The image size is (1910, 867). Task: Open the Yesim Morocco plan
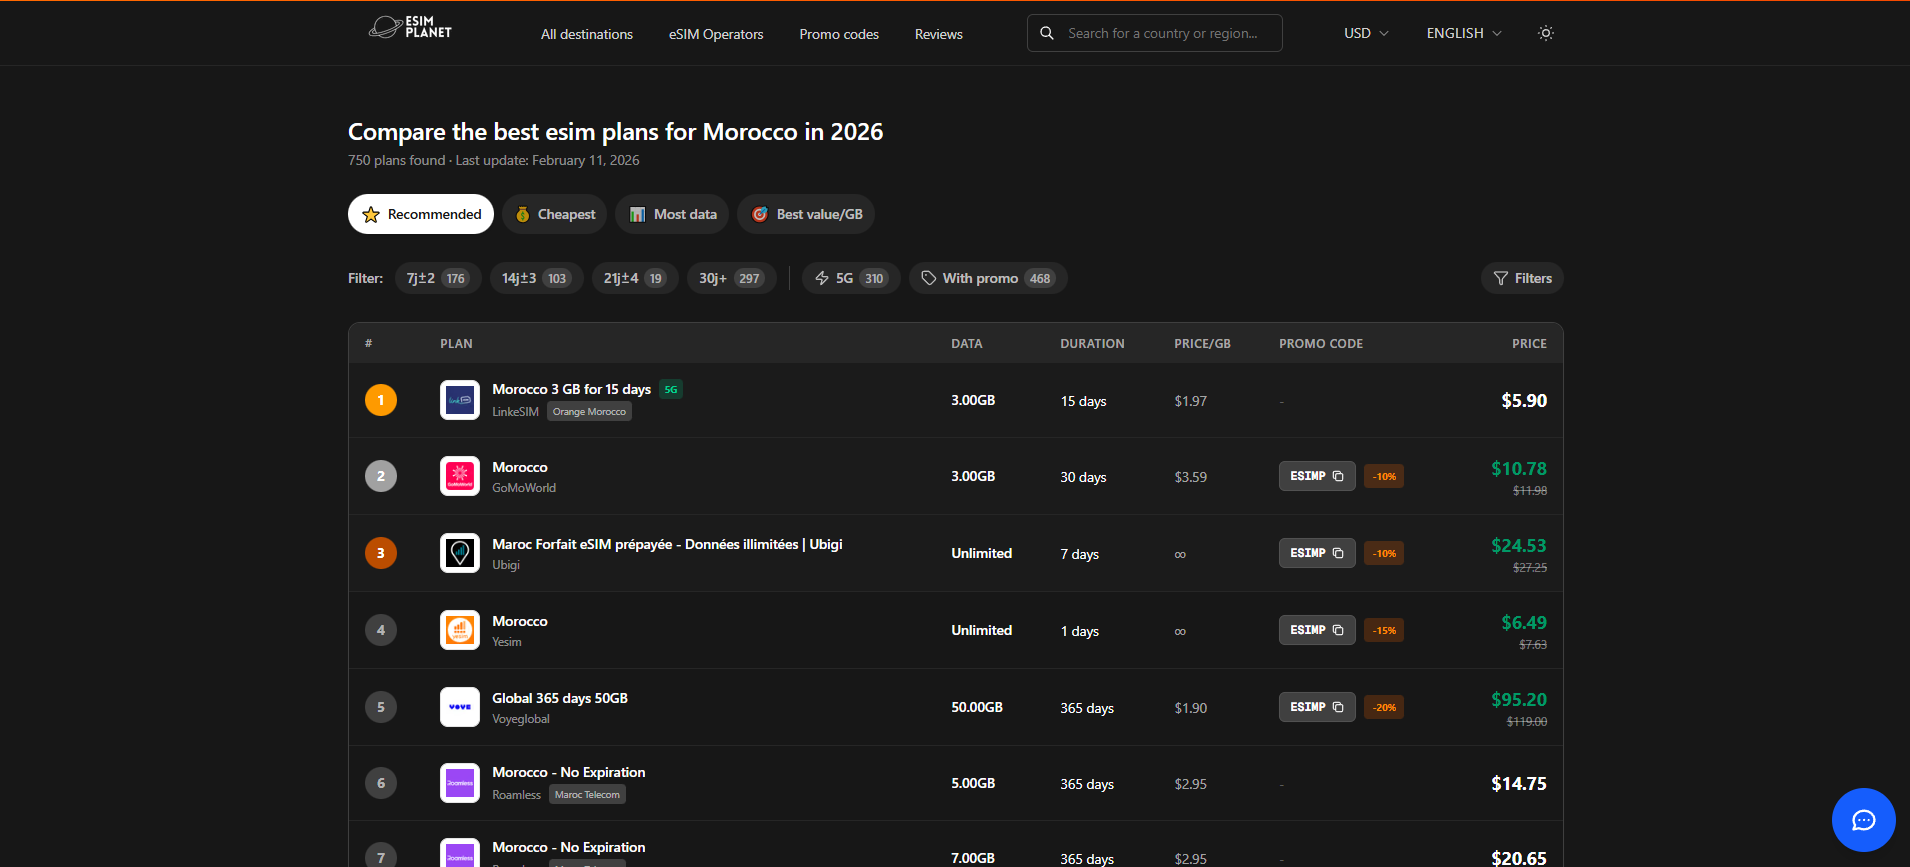[520, 621]
